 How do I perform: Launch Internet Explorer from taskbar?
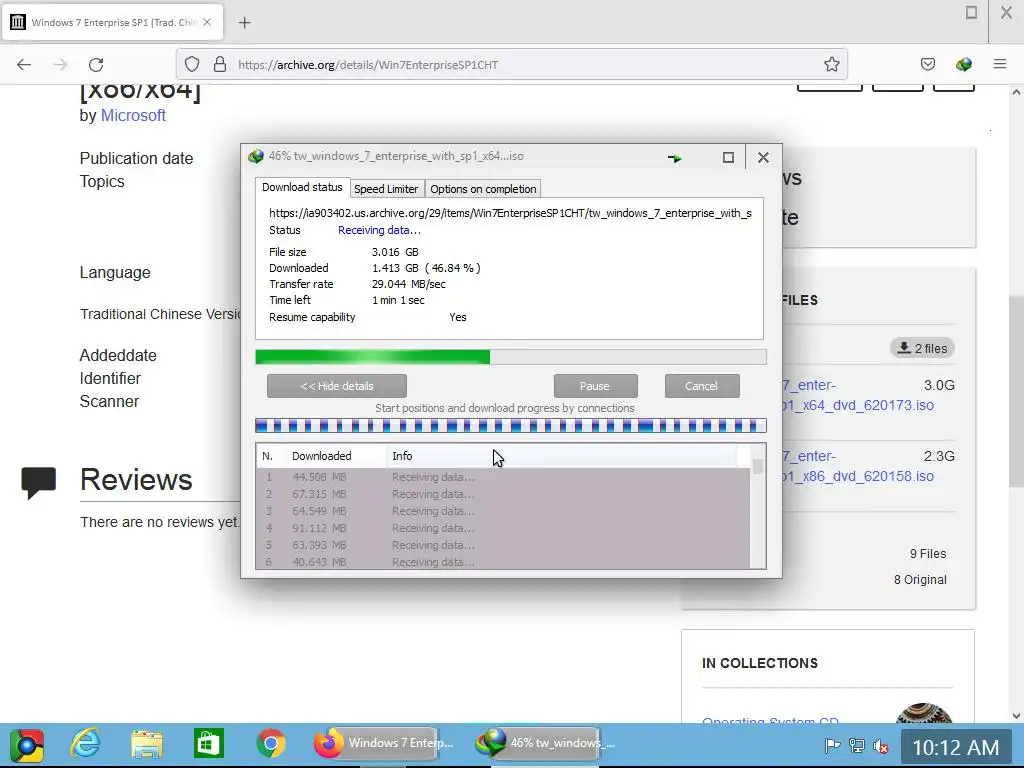pos(86,744)
